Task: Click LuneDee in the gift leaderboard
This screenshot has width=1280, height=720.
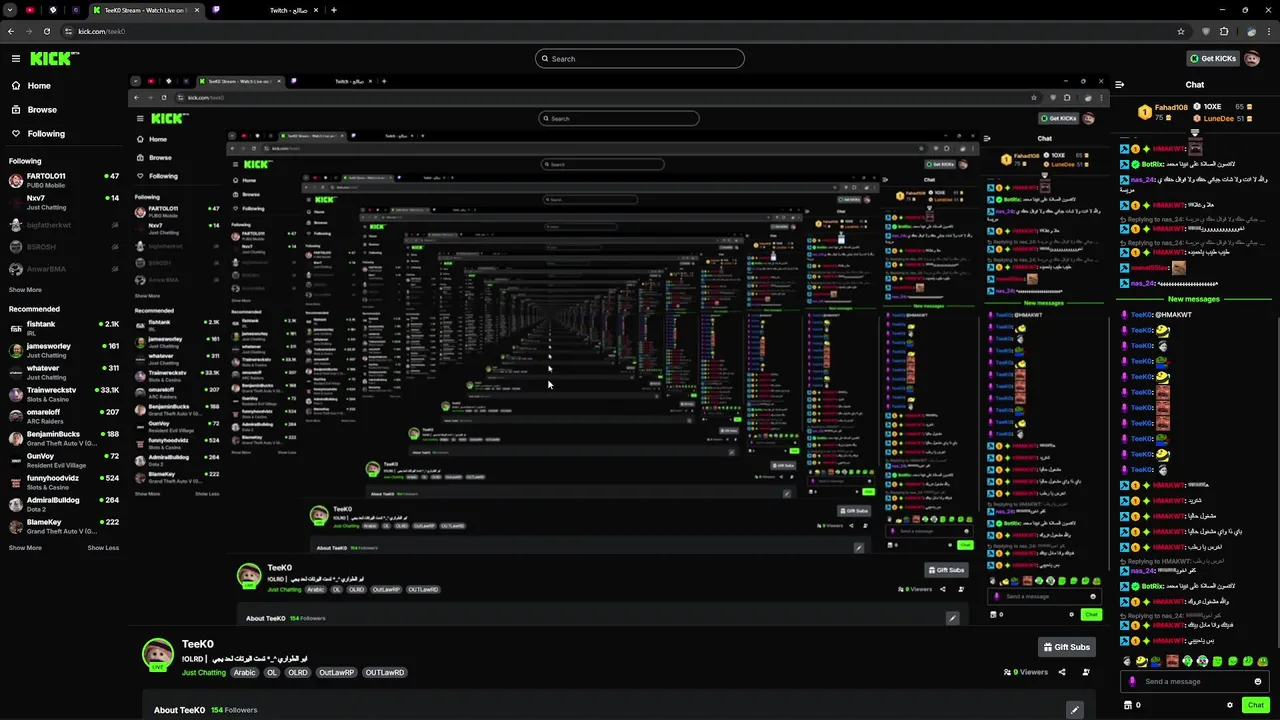Action: point(1219,118)
